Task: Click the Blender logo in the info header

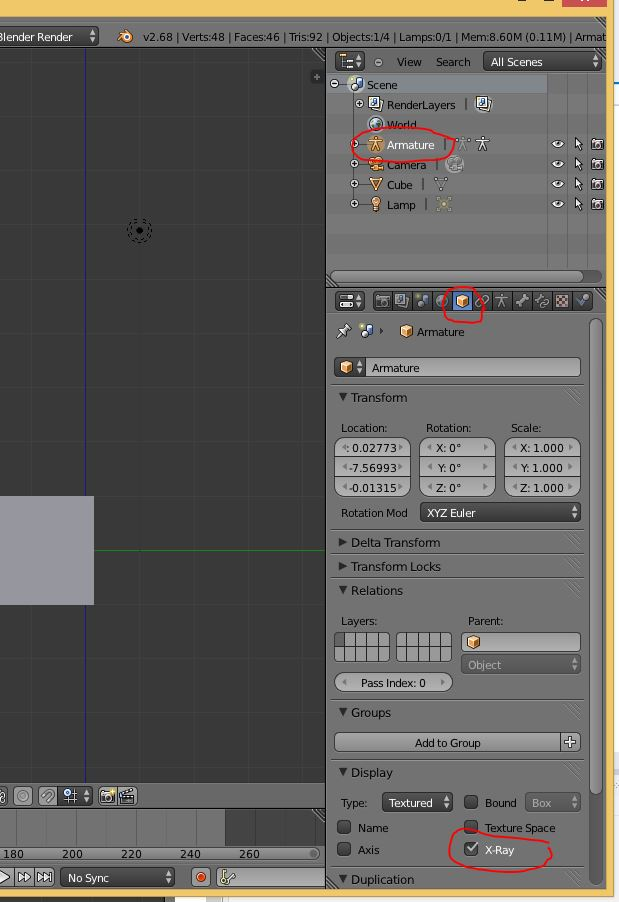Action: point(125,37)
